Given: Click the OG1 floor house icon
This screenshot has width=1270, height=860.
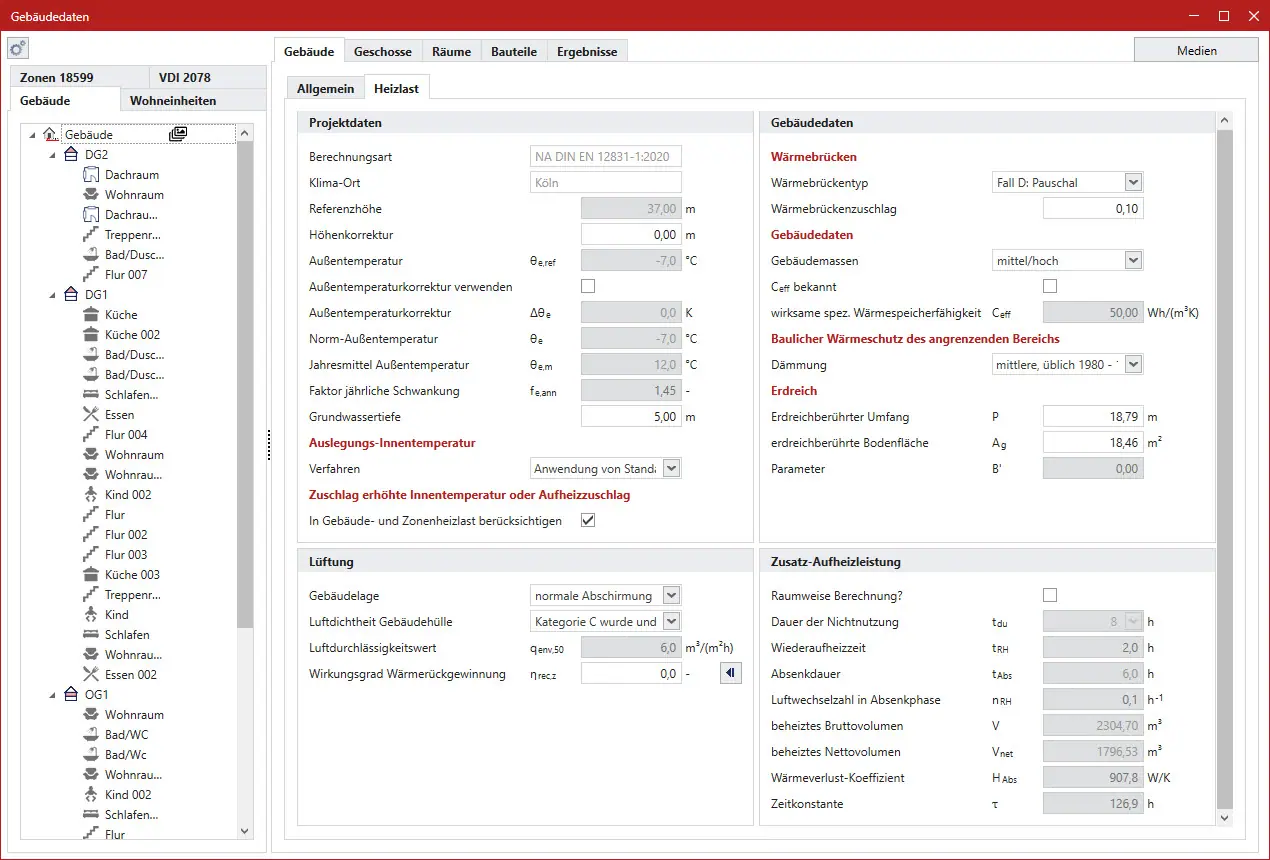Looking at the screenshot, I should pyautogui.click(x=71, y=695).
